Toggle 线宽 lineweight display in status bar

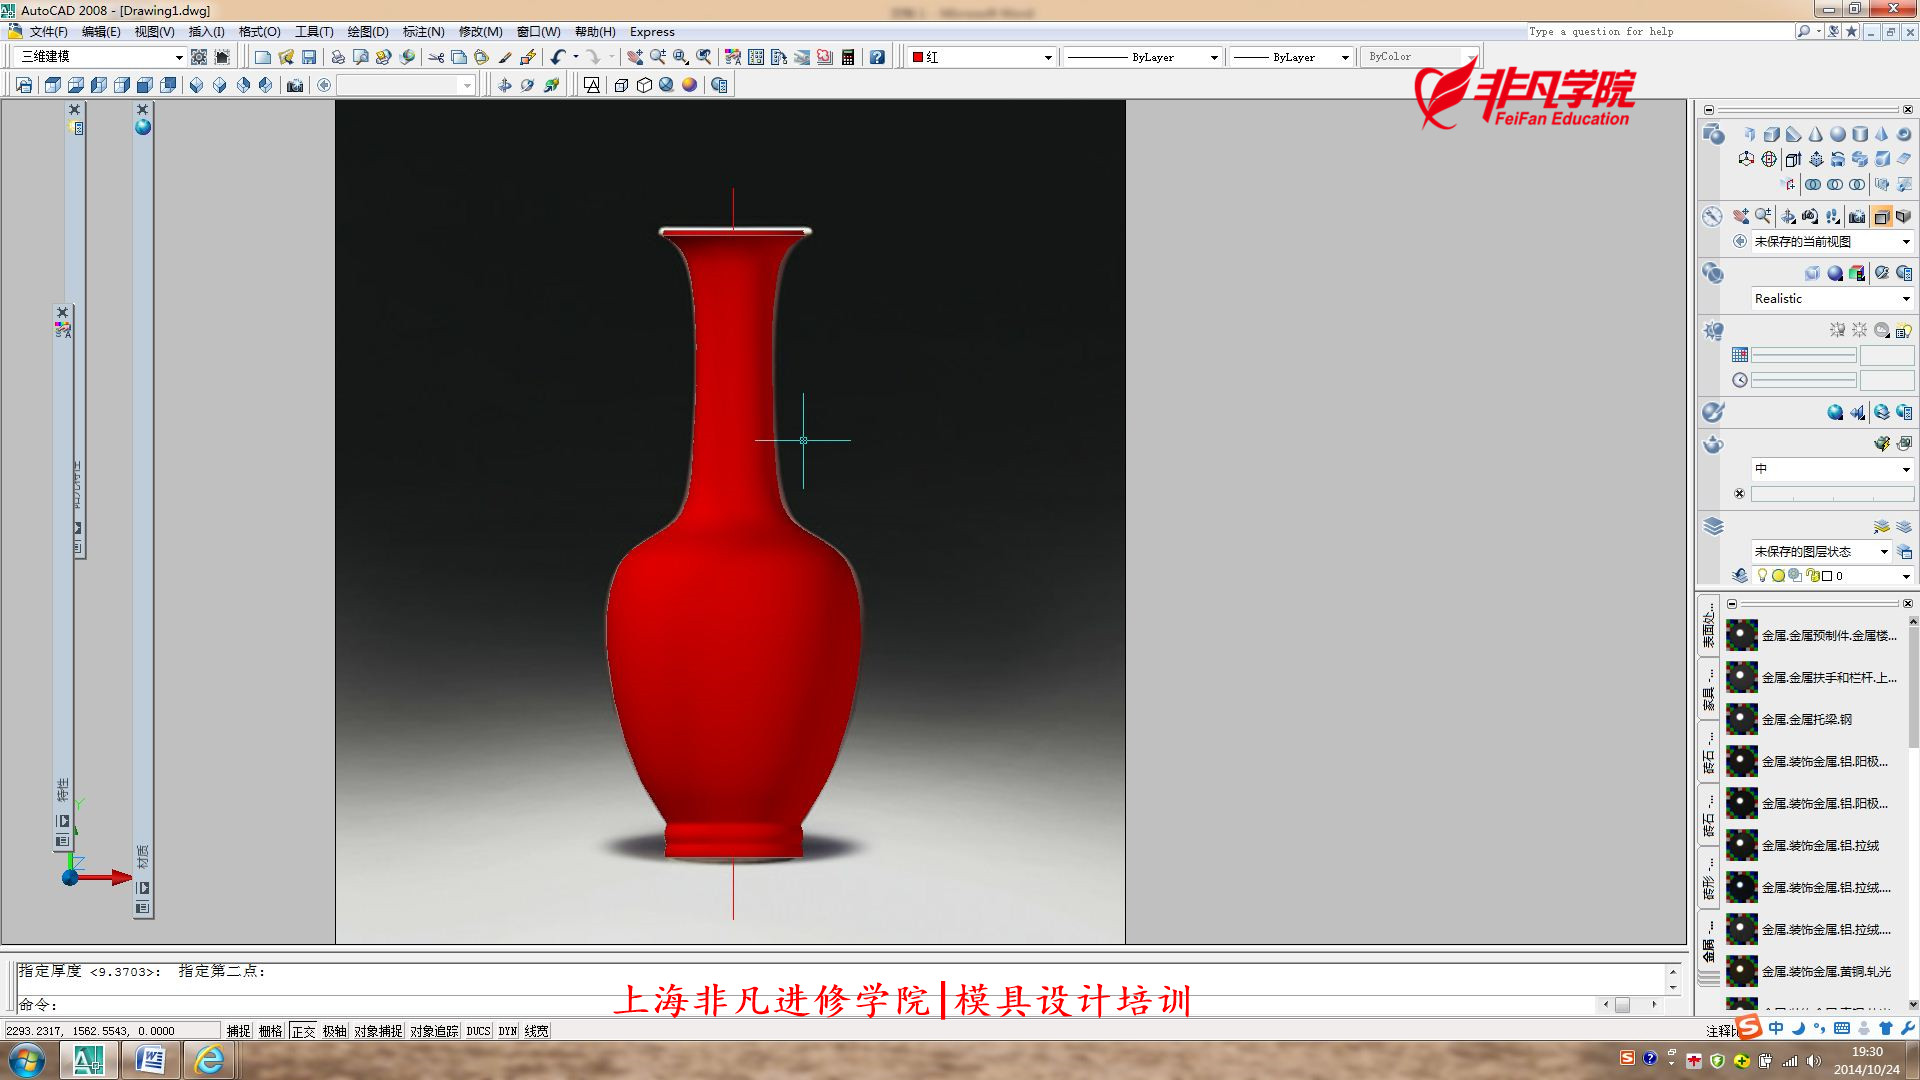537,1031
